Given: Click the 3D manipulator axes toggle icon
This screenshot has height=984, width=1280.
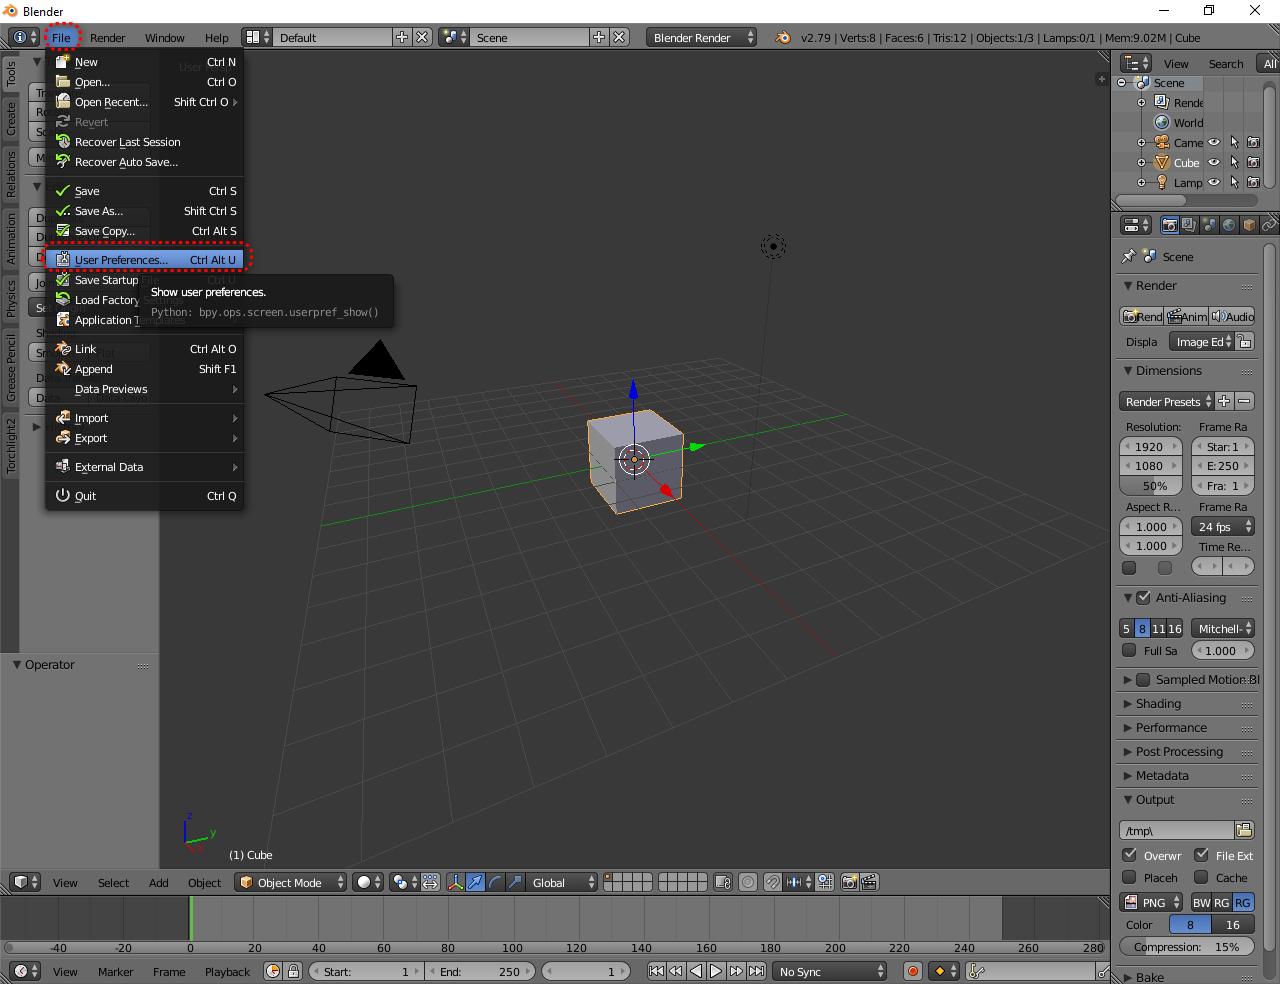Looking at the screenshot, I should click(x=455, y=882).
